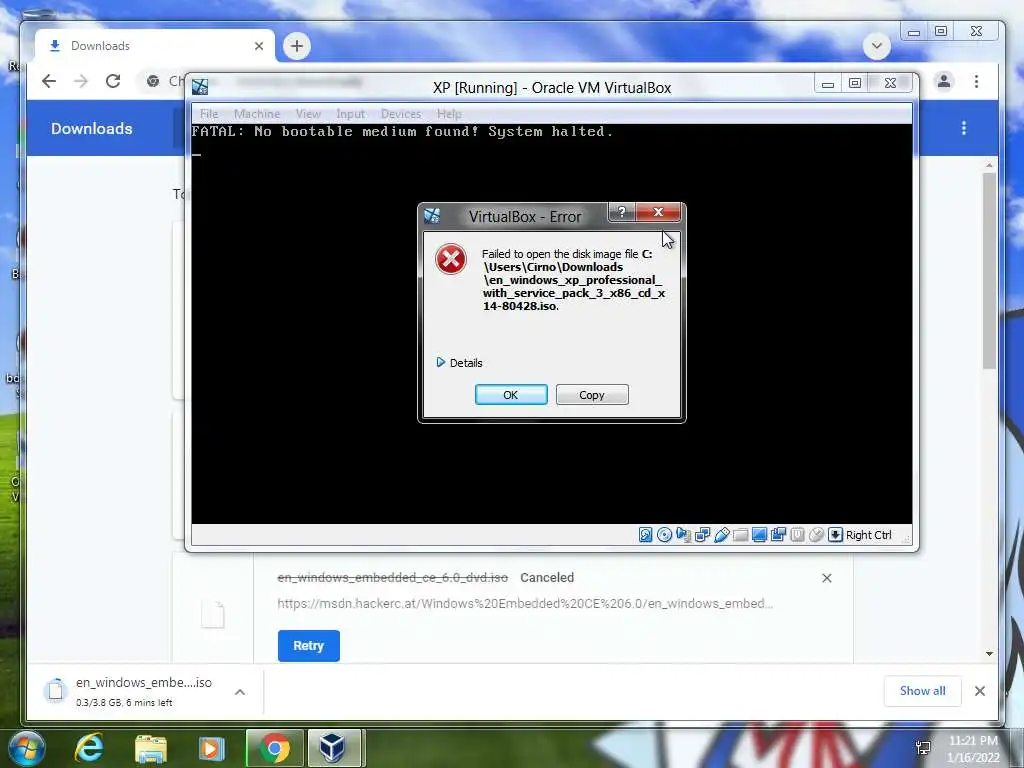Reload the Chrome page
Screen dimensions: 1024x768
coord(113,81)
